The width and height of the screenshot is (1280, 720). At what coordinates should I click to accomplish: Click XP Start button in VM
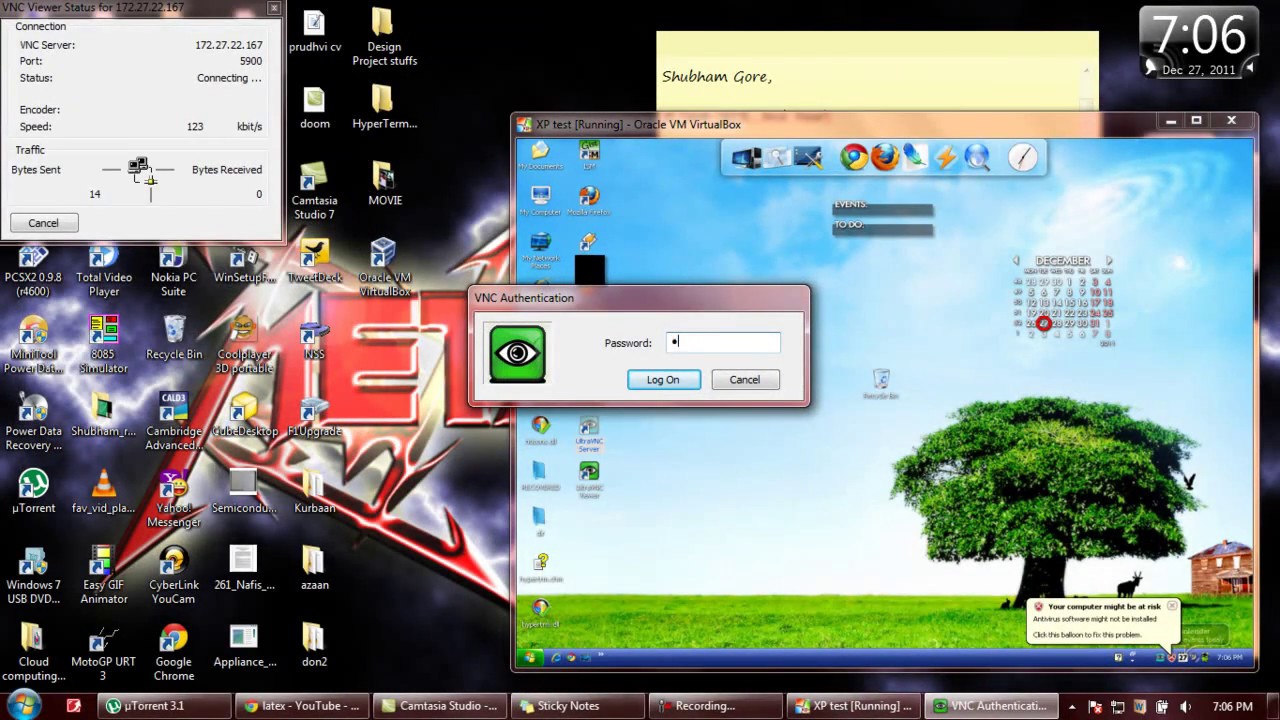coord(529,657)
